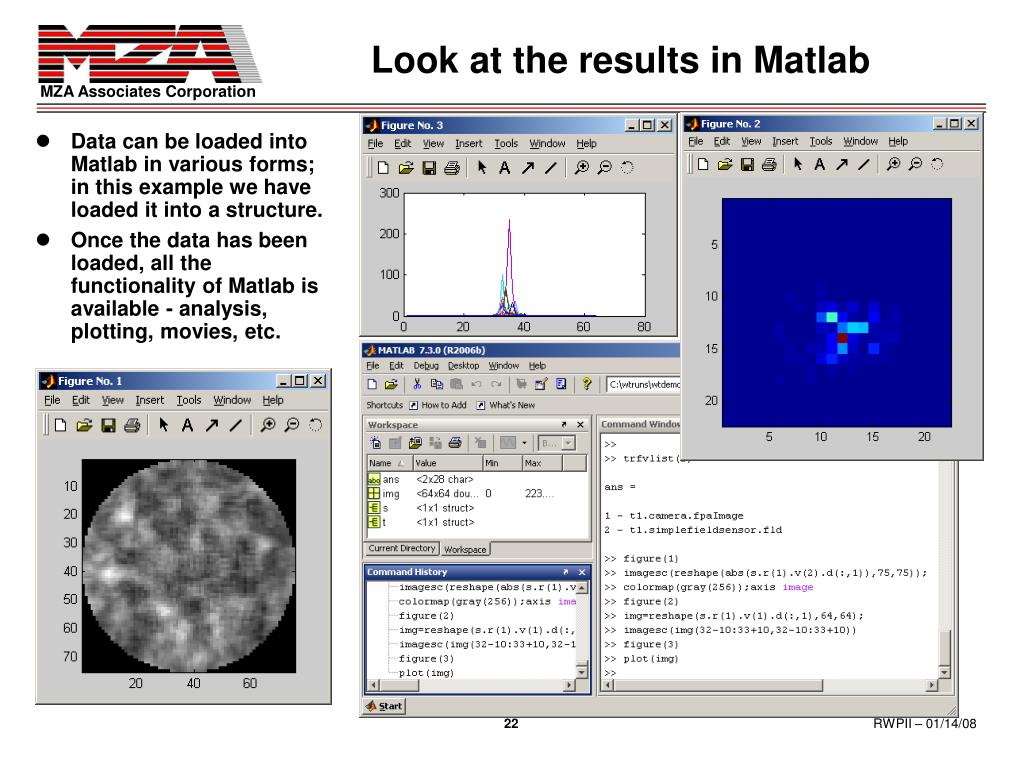Click Save icon in Figure No. 3
The height and width of the screenshot is (758, 1023).
click(429, 168)
